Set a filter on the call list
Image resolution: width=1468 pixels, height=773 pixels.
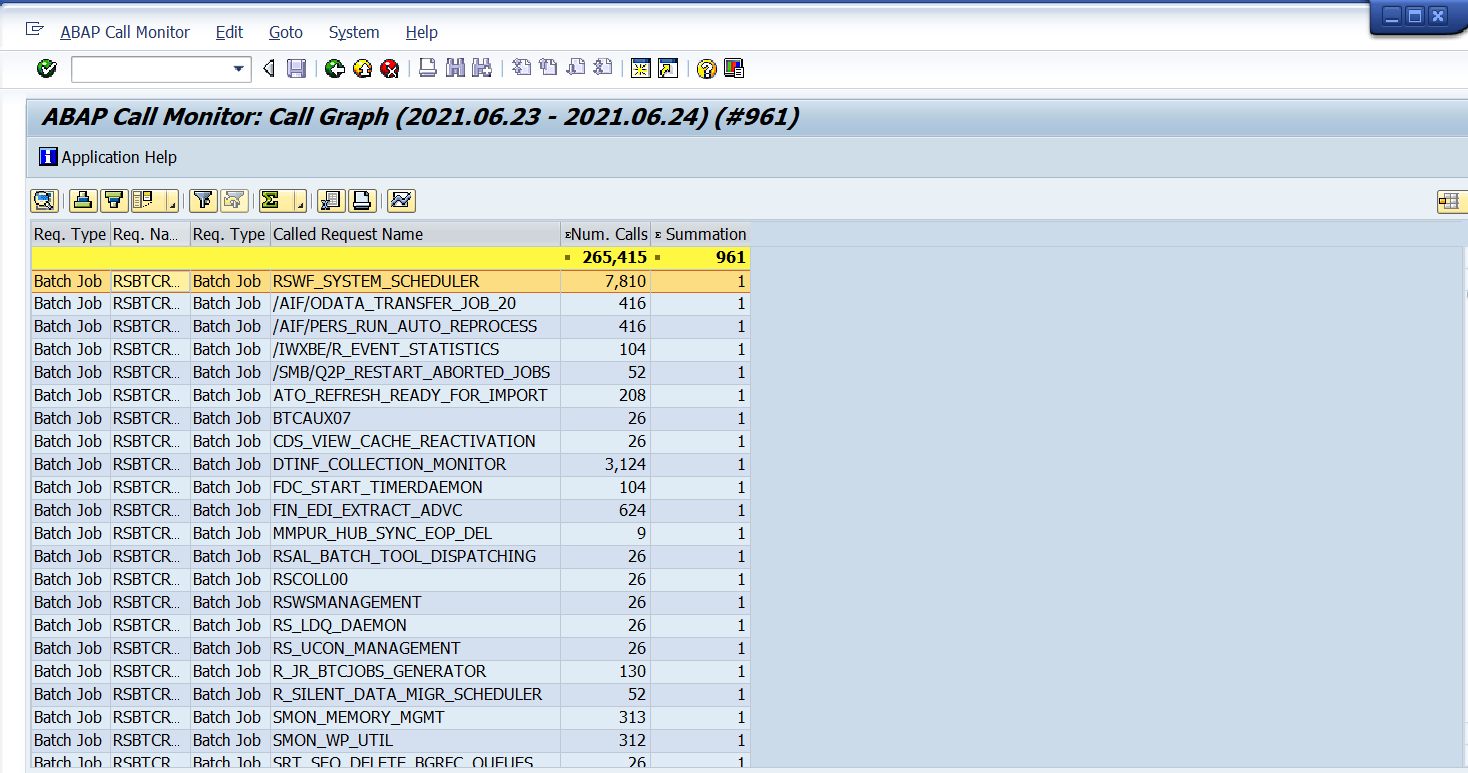202,200
